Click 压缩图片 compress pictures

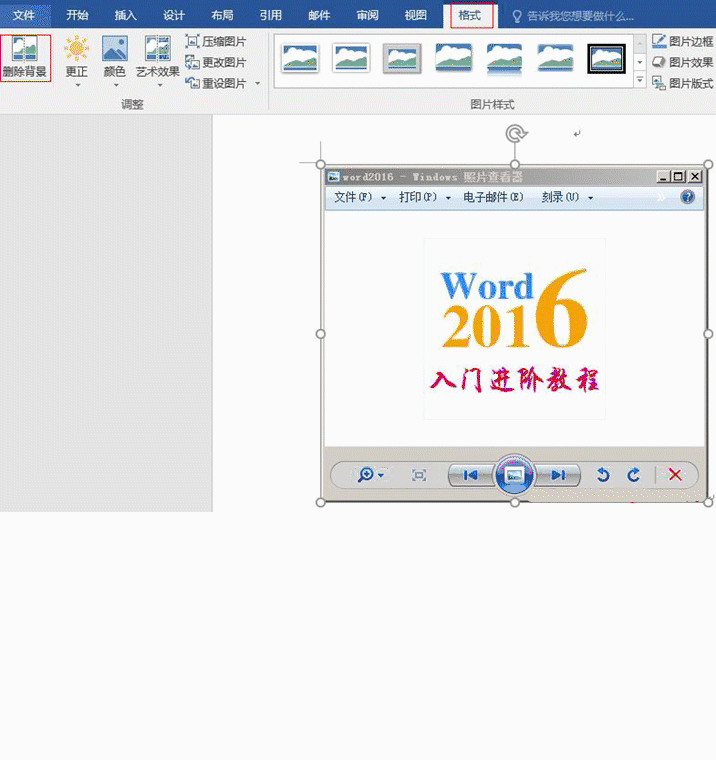[x=216, y=42]
